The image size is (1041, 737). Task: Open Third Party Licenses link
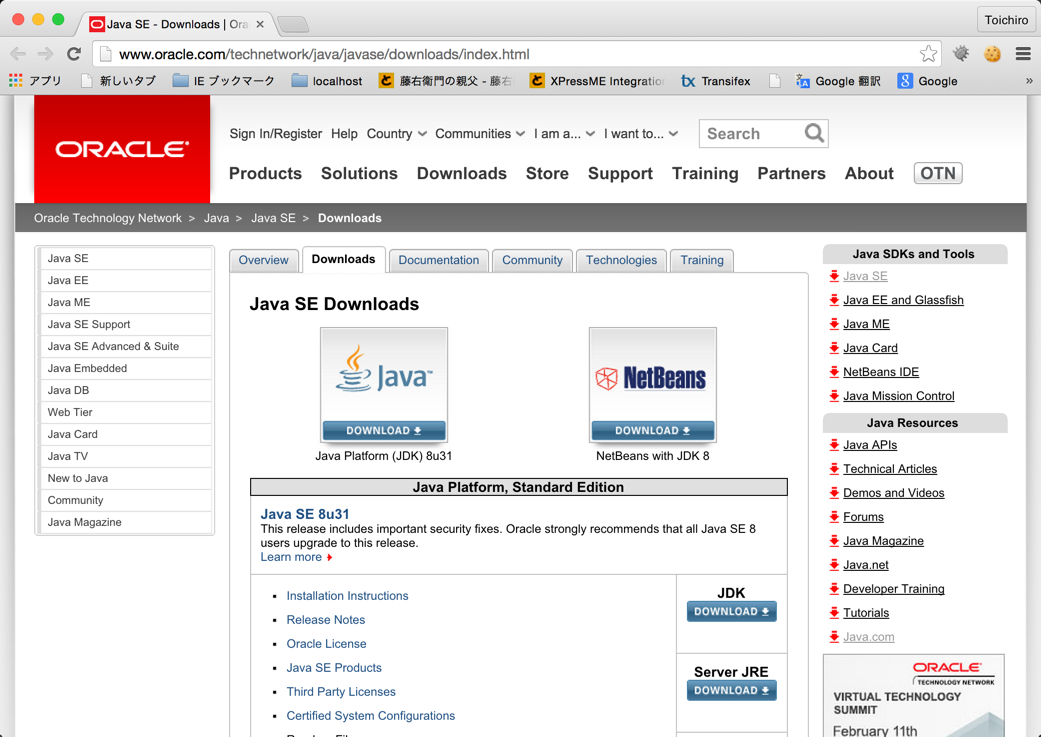pos(341,691)
